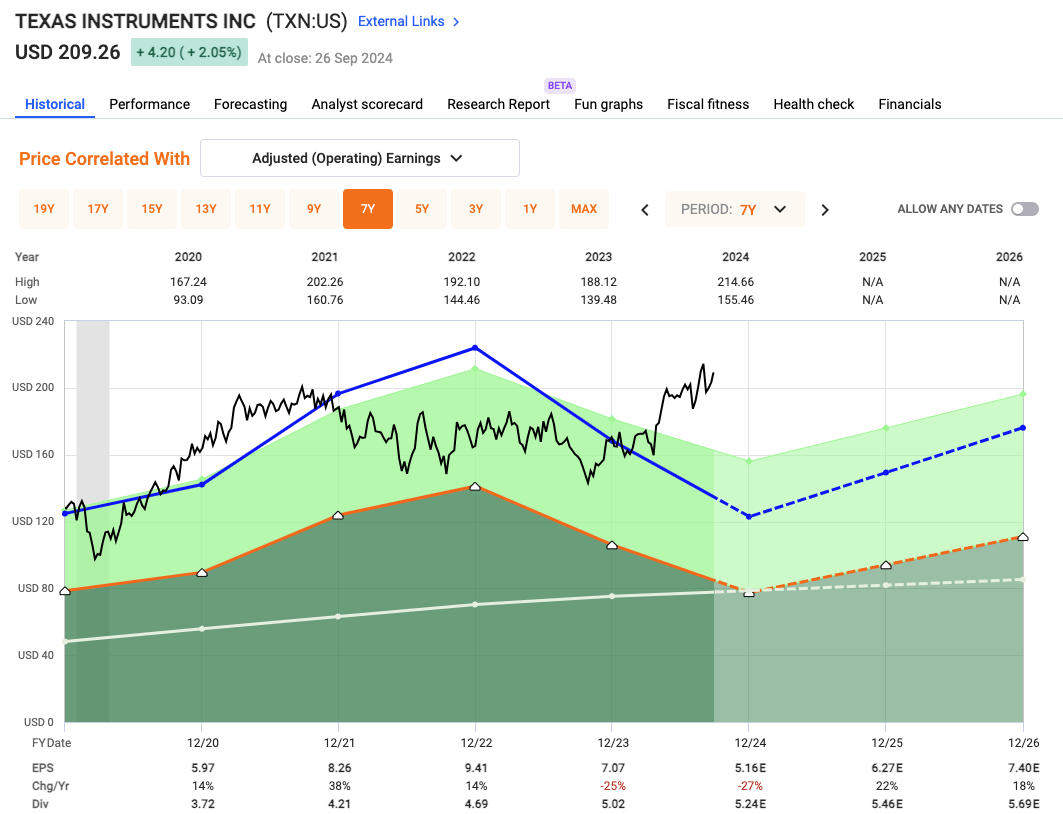The image size is (1063, 814).
Task: Click the triangle marker at 12/25 forecast
Action: (885, 565)
